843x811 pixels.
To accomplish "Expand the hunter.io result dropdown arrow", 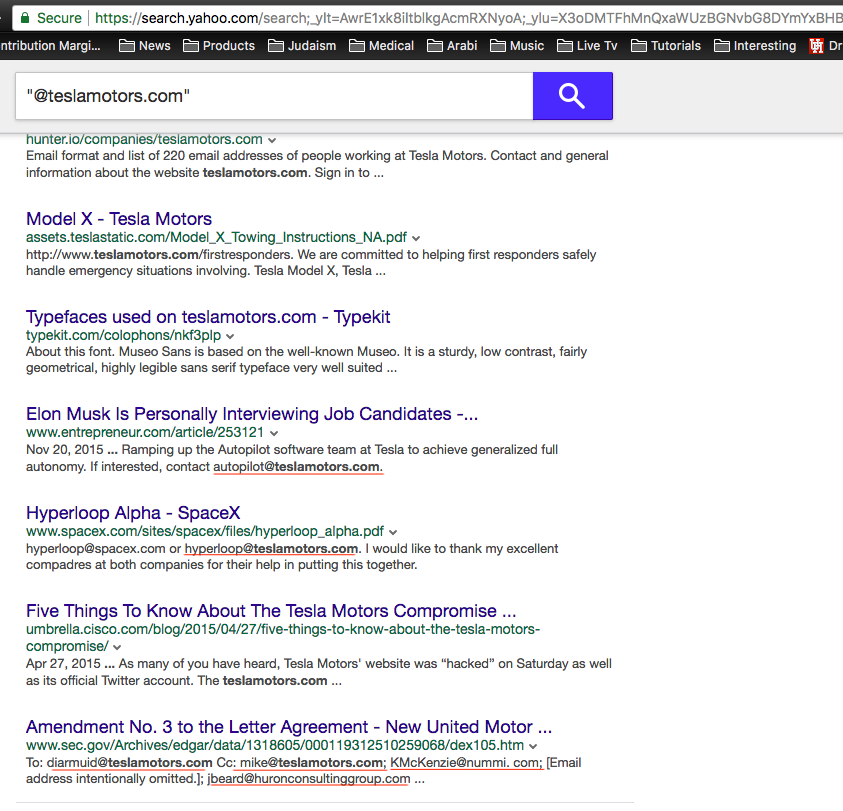I will click(272, 140).
